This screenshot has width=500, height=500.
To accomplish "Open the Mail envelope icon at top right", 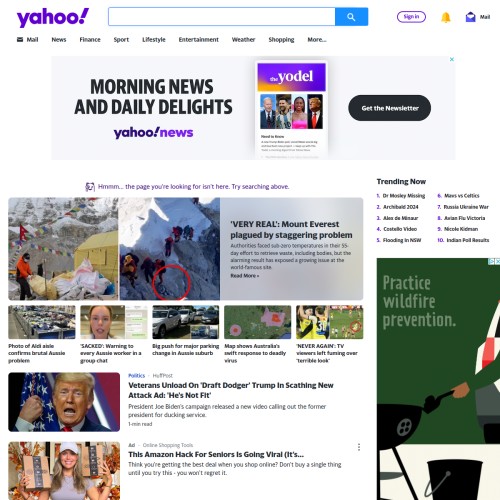I will tap(470, 17).
